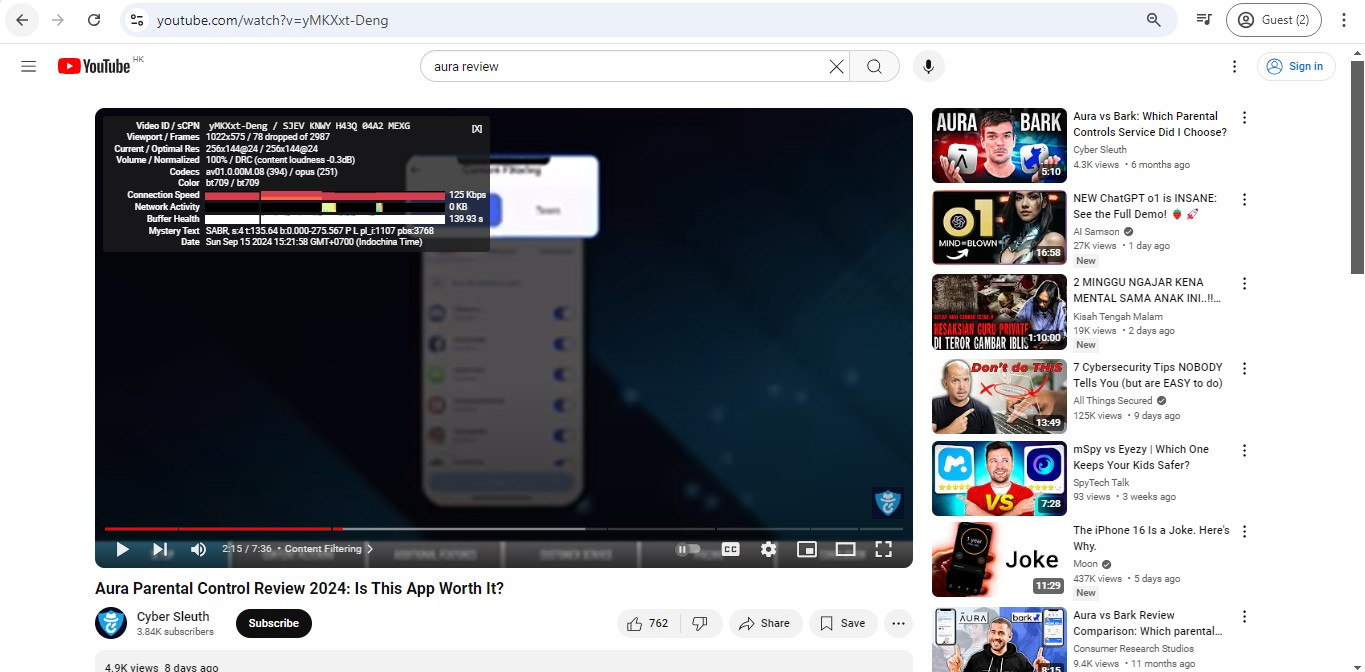Open options menu for 2 MINGGU NGAJAR video

1244,283
